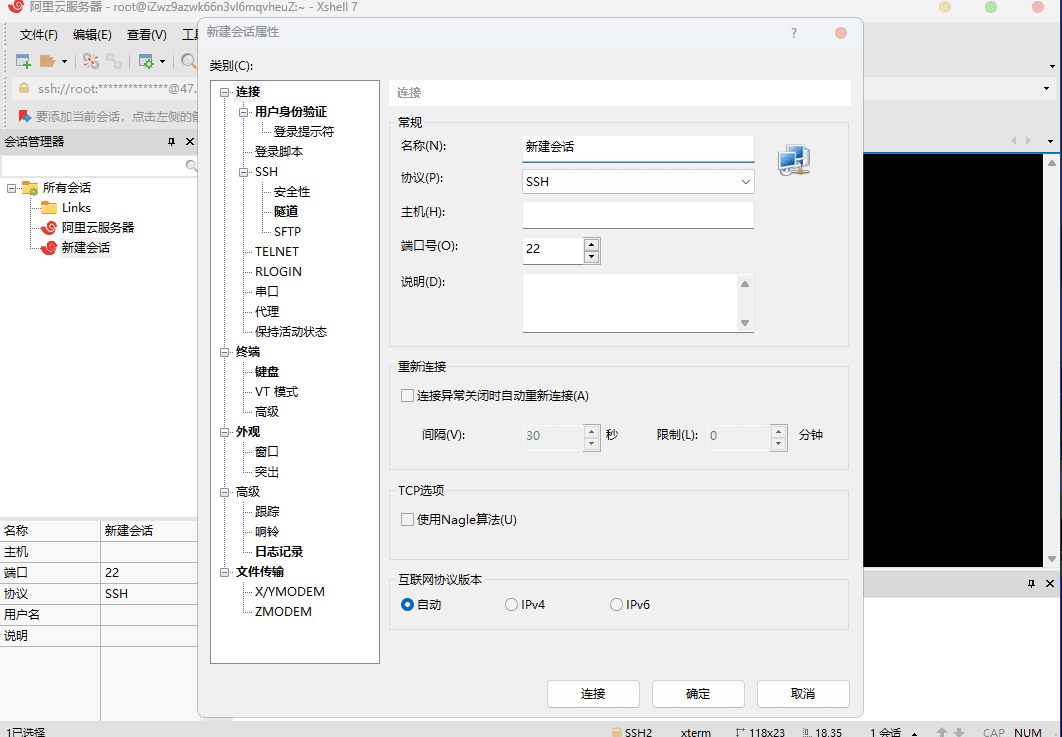The width and height of the screenshot is (1062, 737).
Task: Collapse the 用户身份验证 tree node
Action: click(x=244, y=112)
